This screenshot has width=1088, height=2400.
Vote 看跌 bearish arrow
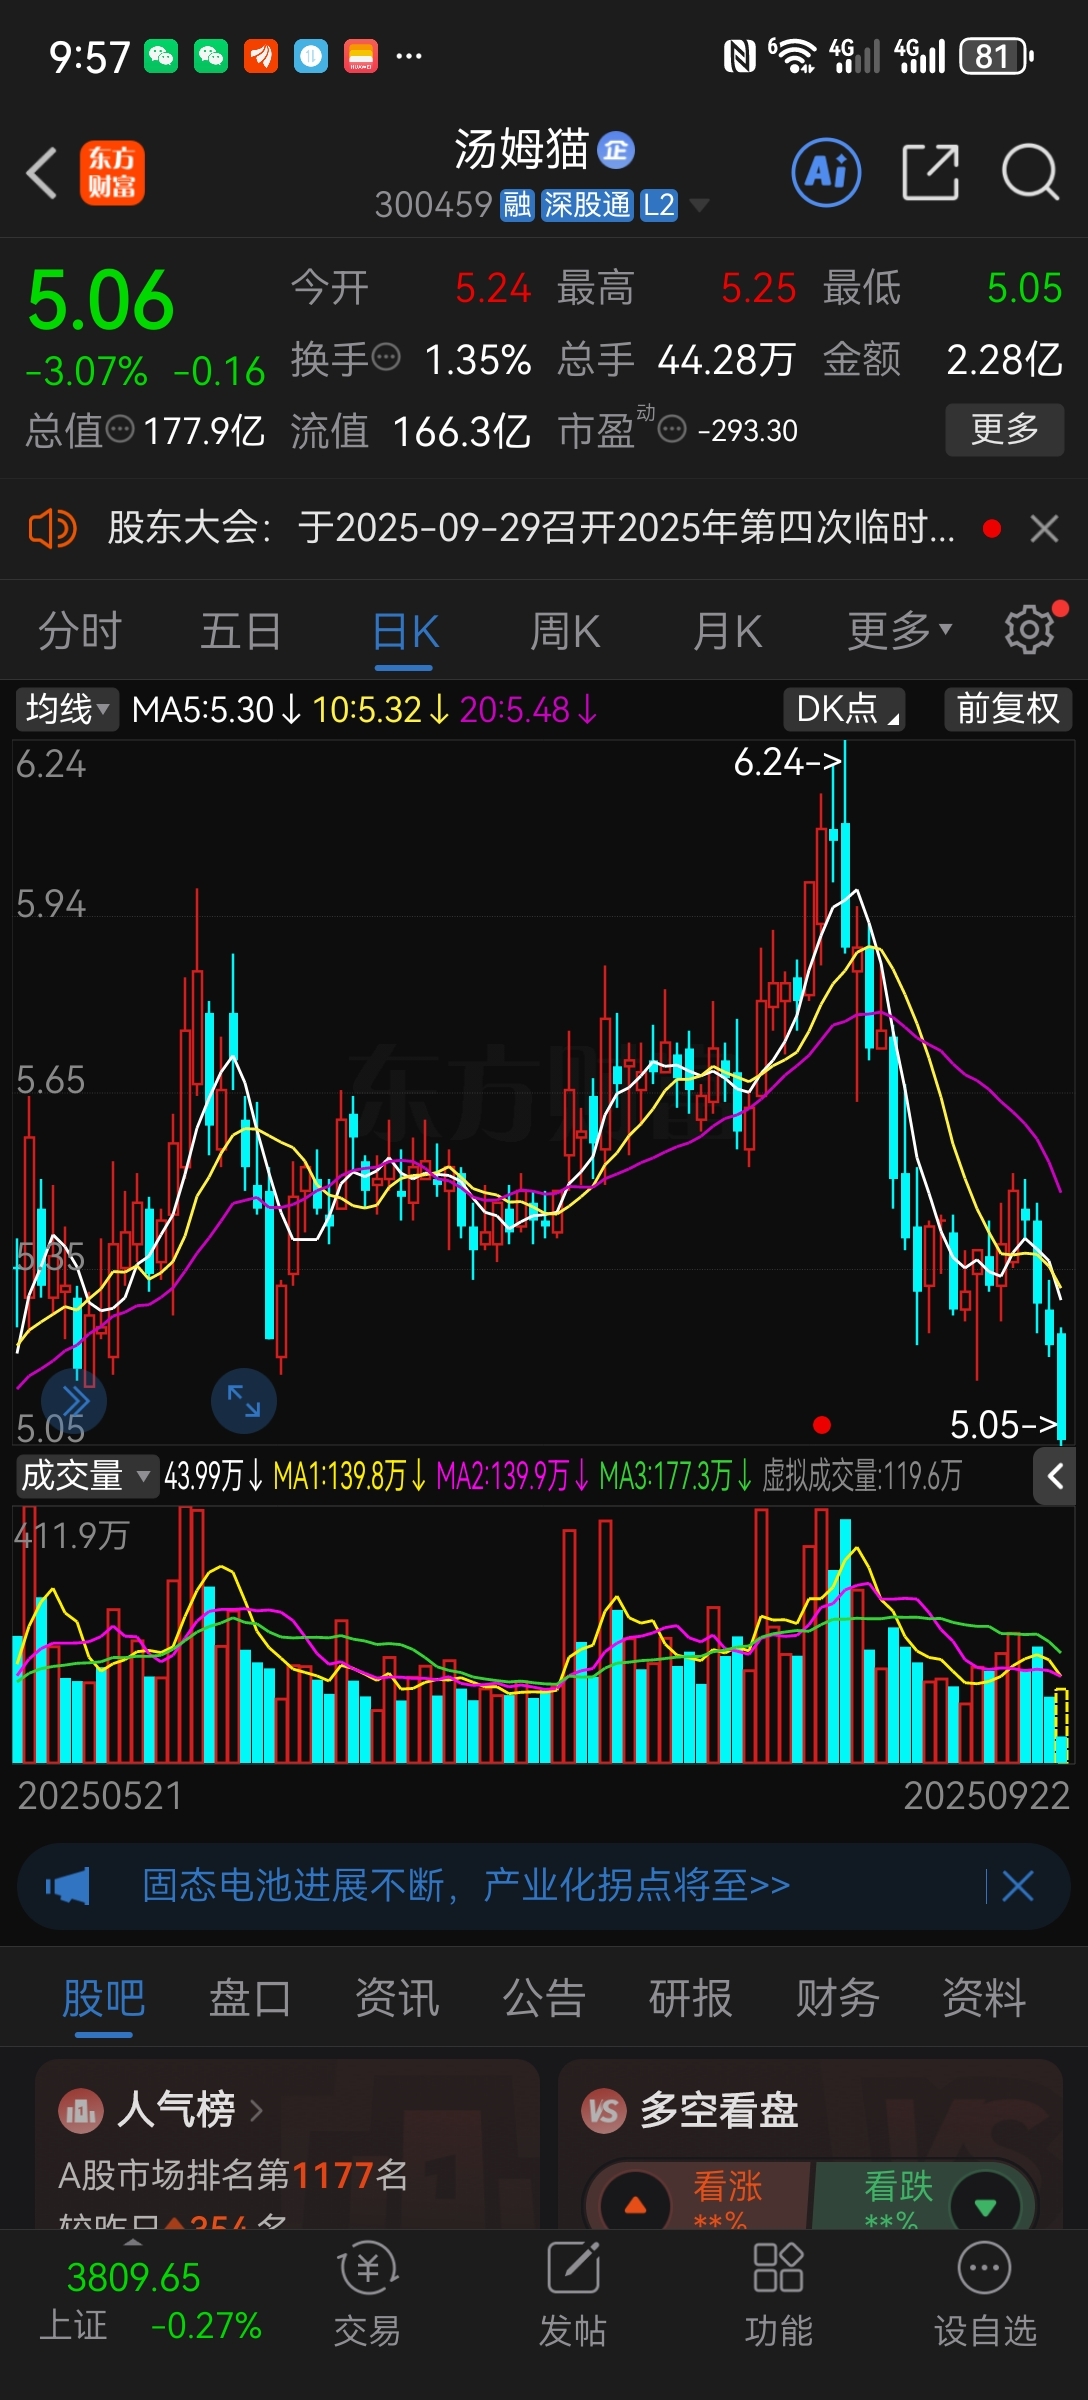coord(985,2206)
